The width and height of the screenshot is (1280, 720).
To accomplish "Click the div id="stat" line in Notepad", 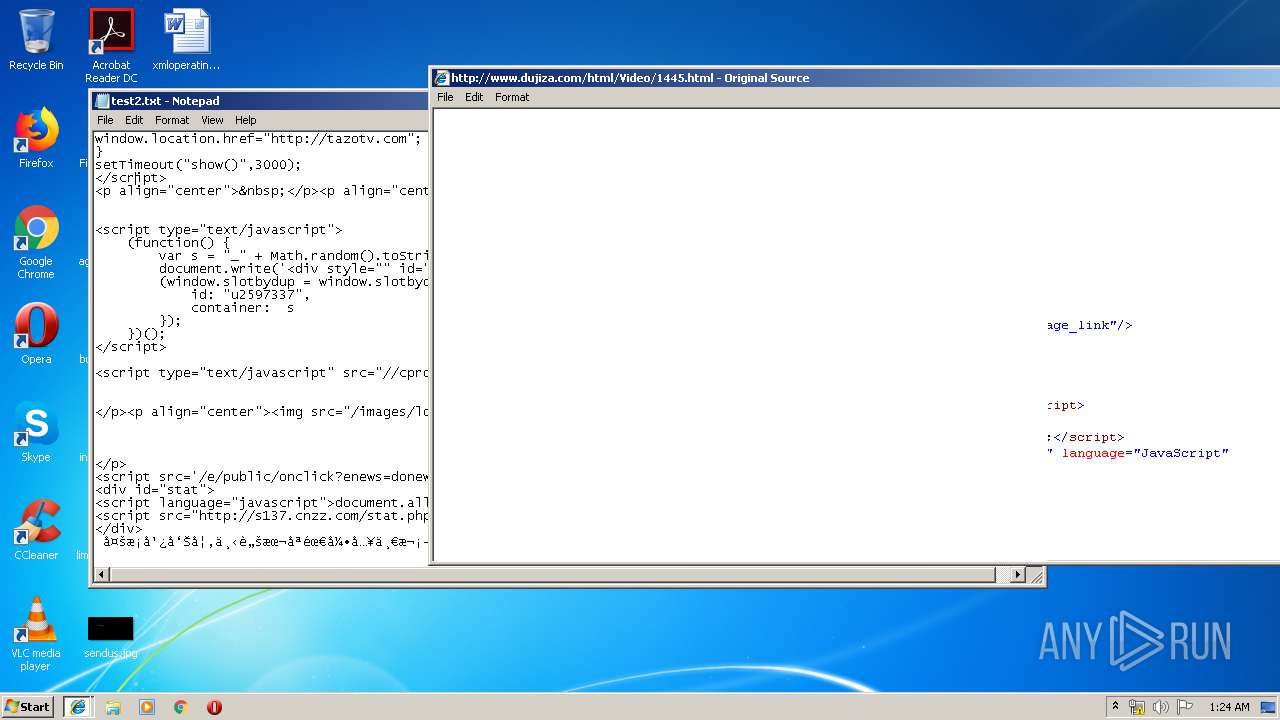I will click(155, 490).
